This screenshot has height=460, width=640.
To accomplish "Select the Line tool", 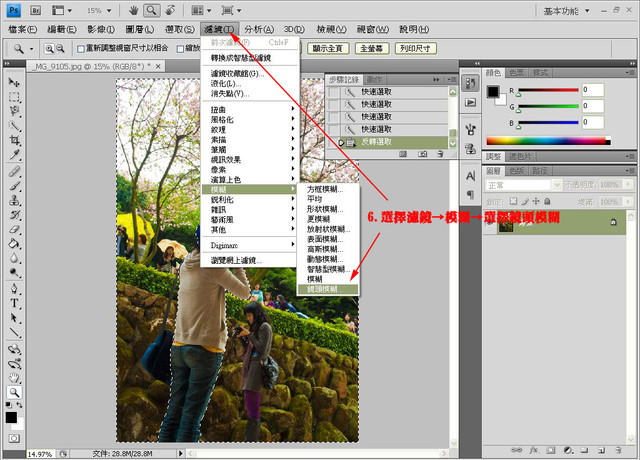I will (x=14, y=332).
